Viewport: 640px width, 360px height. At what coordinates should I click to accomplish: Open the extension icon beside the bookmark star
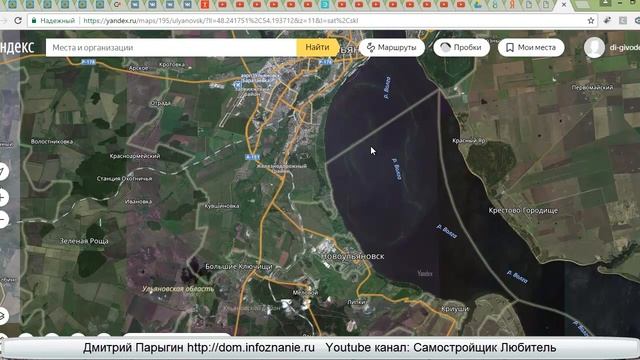tap(607, 20)
